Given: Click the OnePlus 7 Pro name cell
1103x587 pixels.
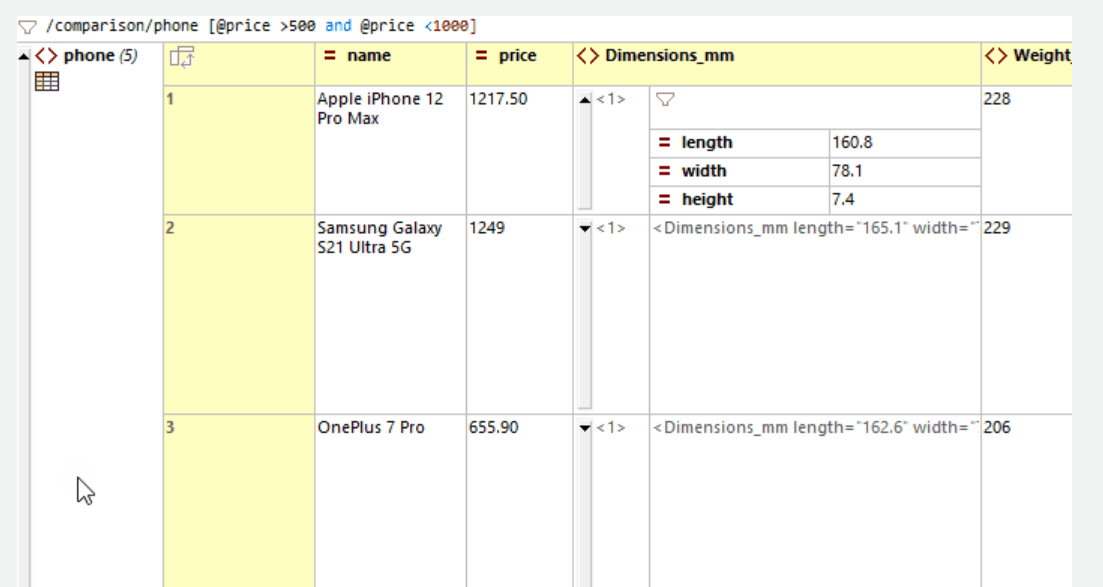Looking at the screenshot, I should tap(390, 500).
